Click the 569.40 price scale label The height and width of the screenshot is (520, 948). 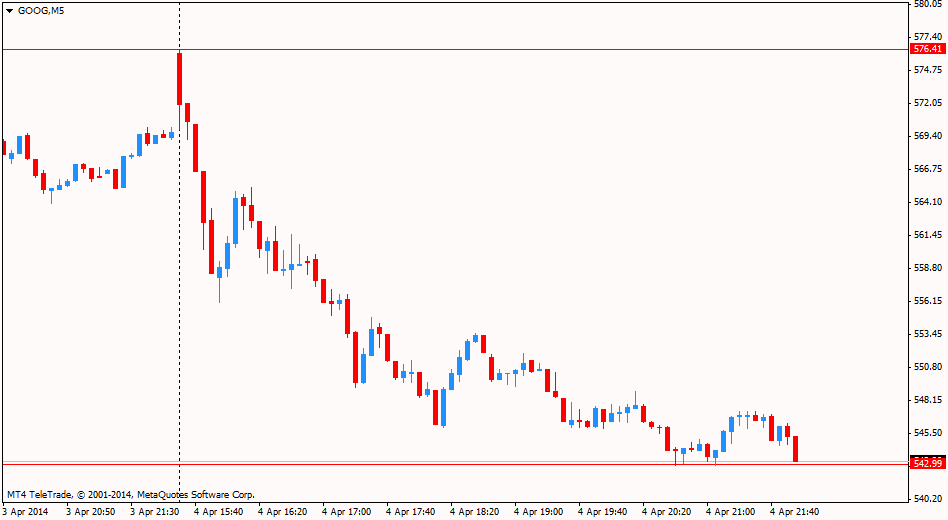928,136
